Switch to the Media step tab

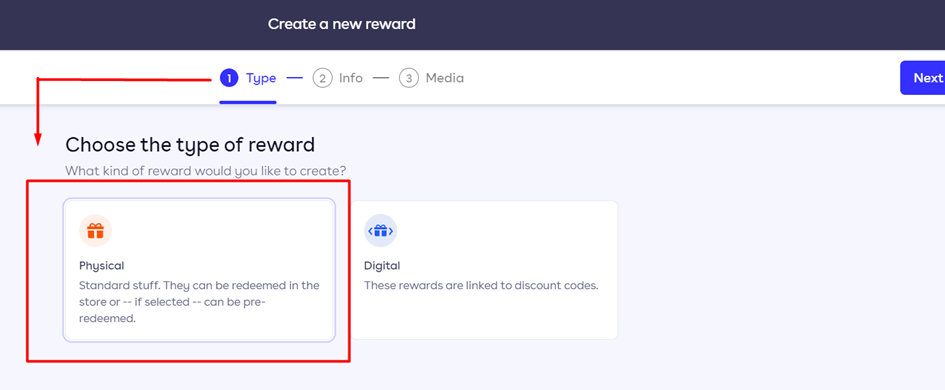[432, 78]
